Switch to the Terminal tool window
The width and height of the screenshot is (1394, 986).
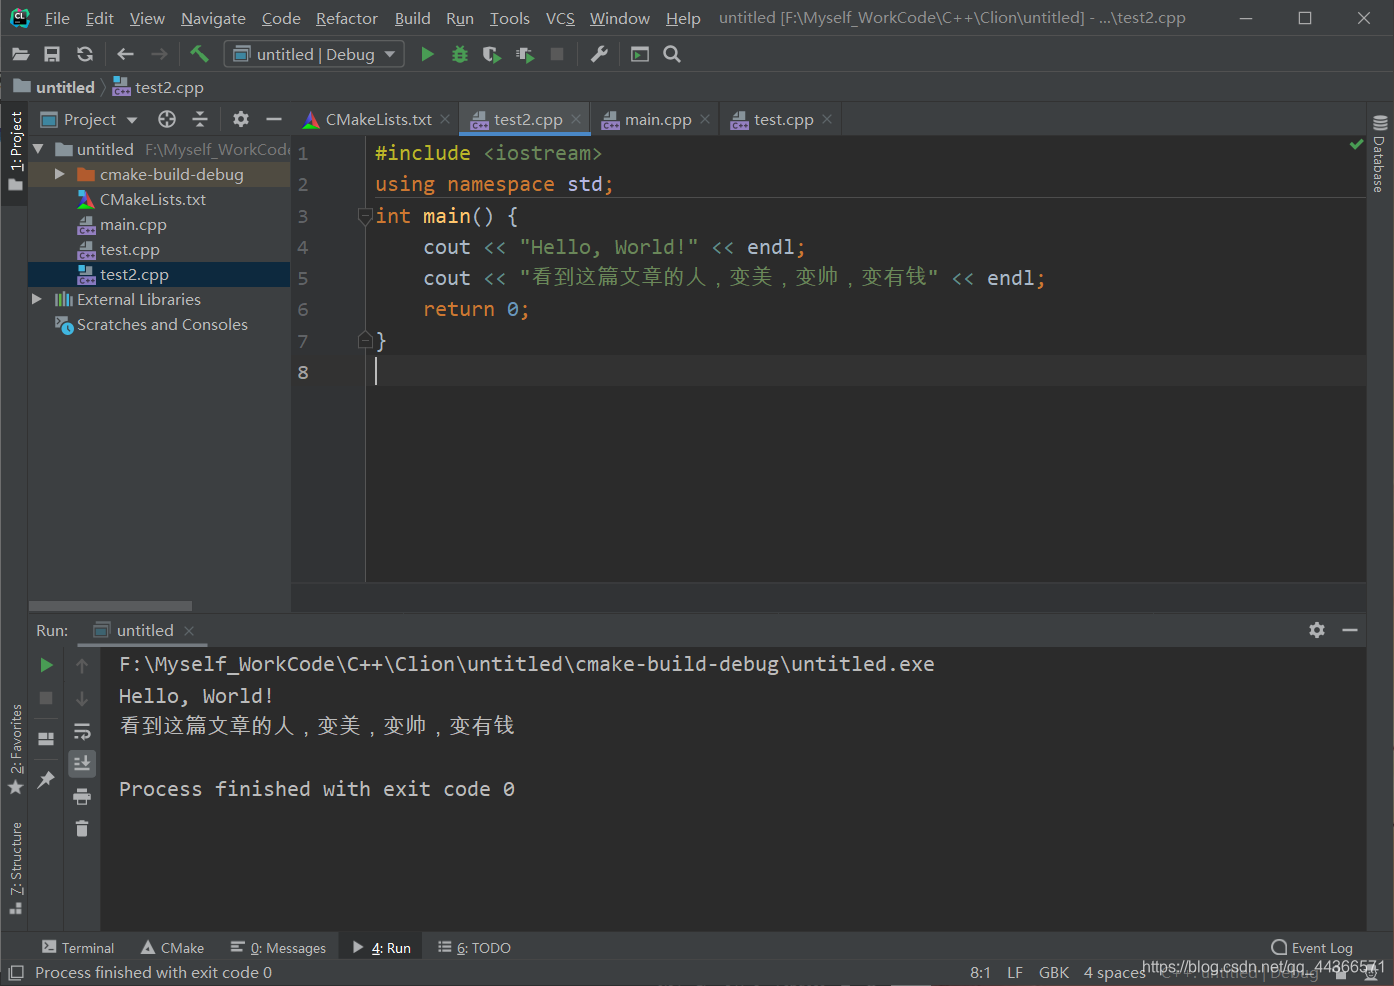78,947
